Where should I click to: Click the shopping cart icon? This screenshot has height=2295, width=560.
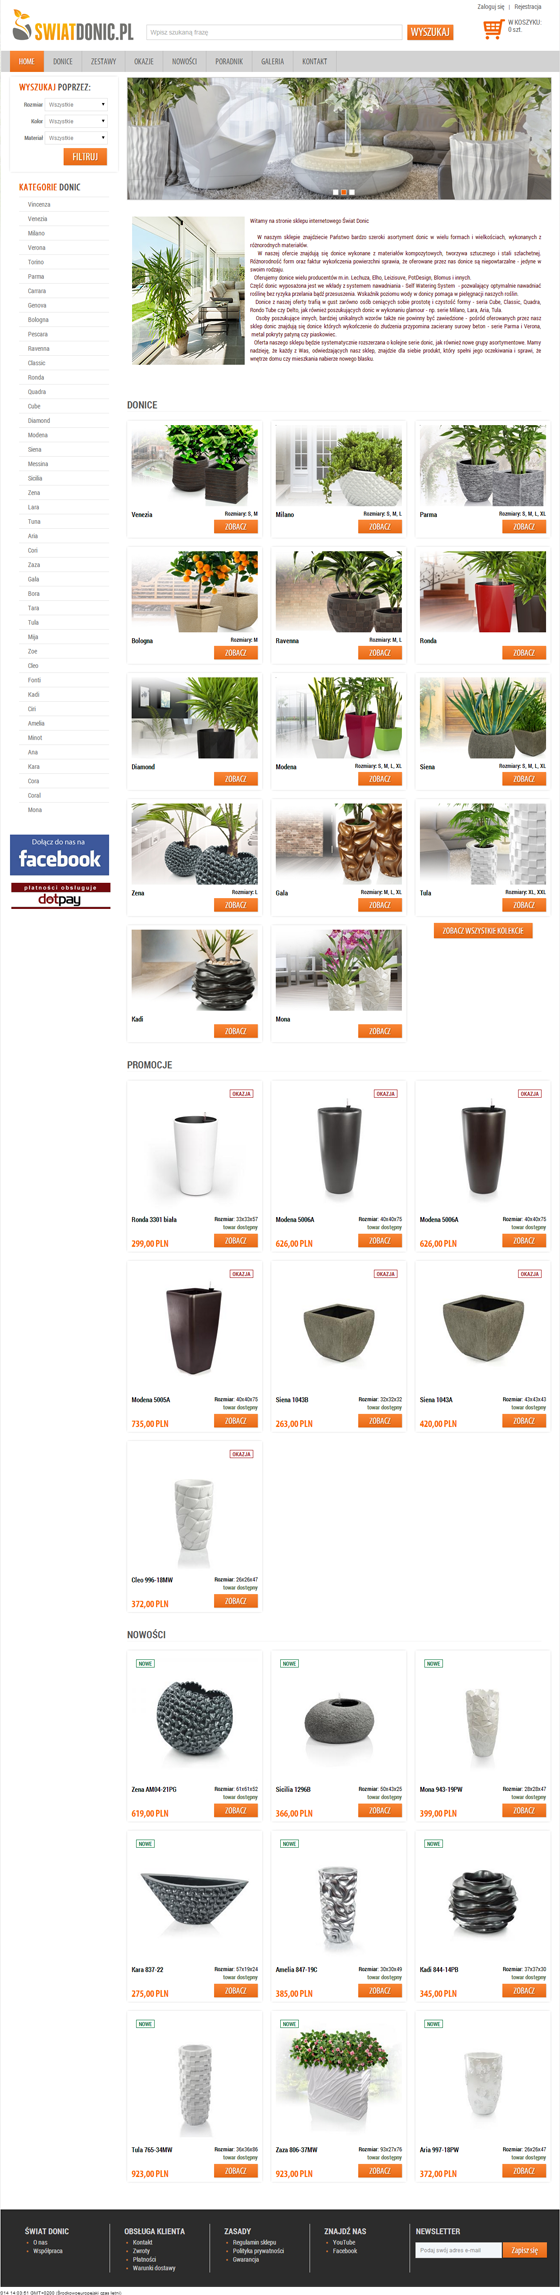pos(492,29)
